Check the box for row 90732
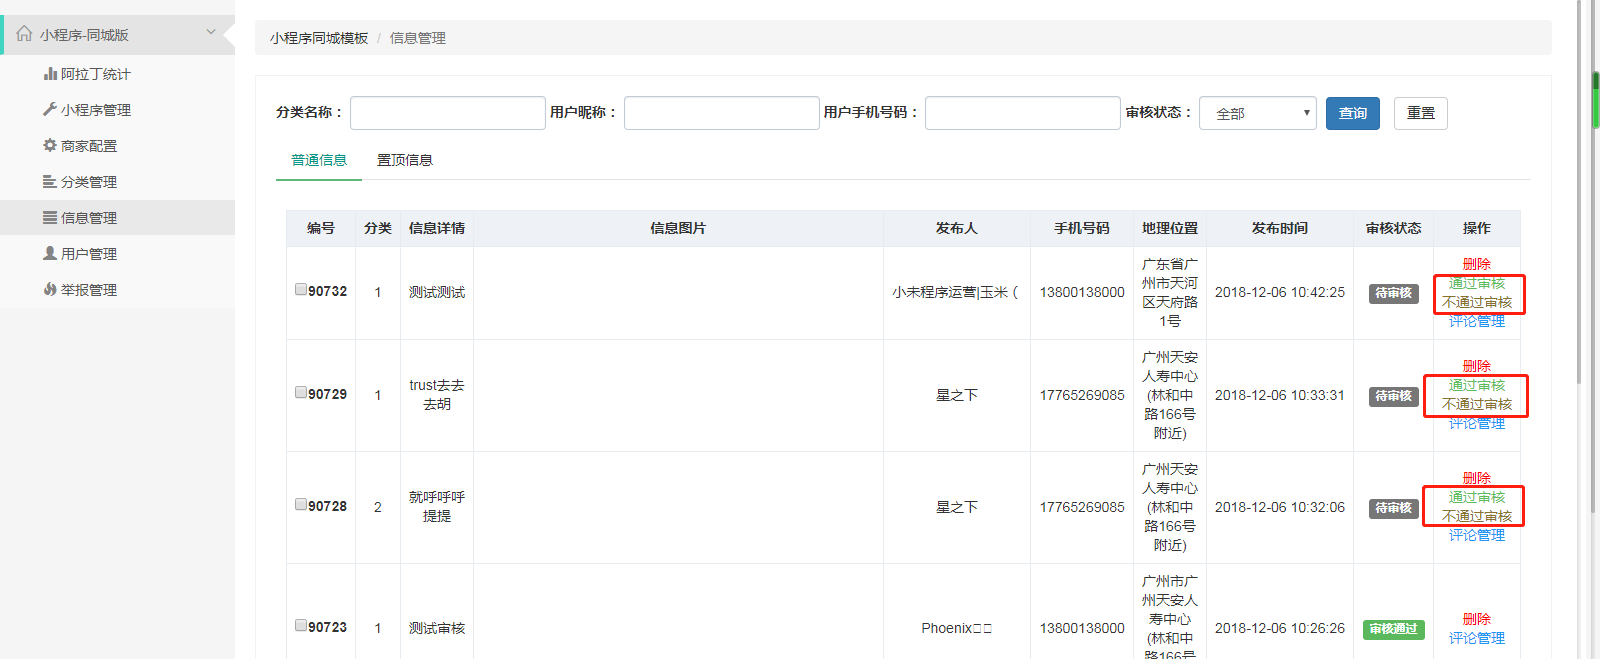This screenshot has height=659, width=1600. (x=301, y=290)
